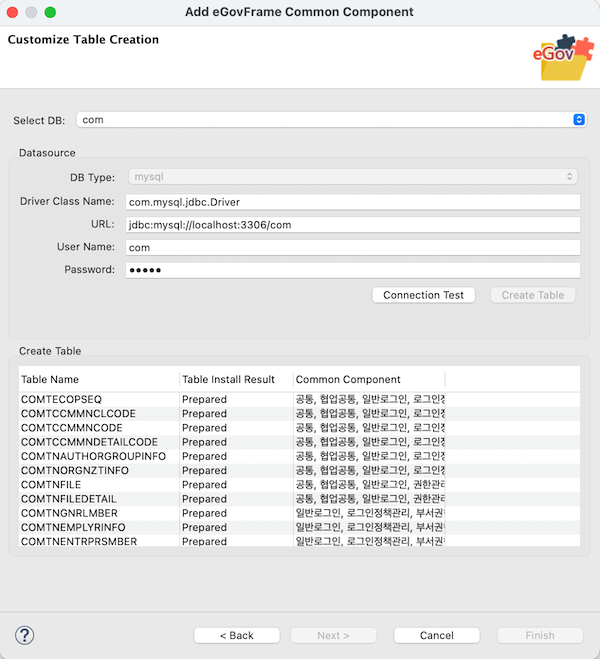Select the COMTNFILE row

(x=300, y=485)
